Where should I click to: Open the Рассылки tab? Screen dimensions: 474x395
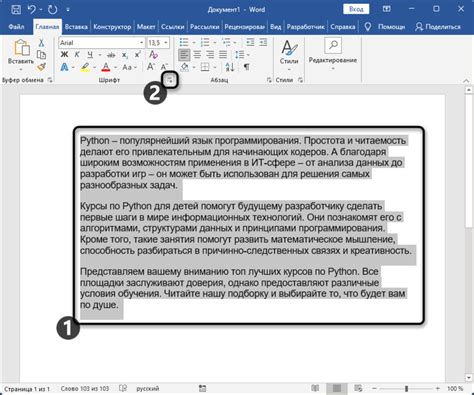pos(204,27)
